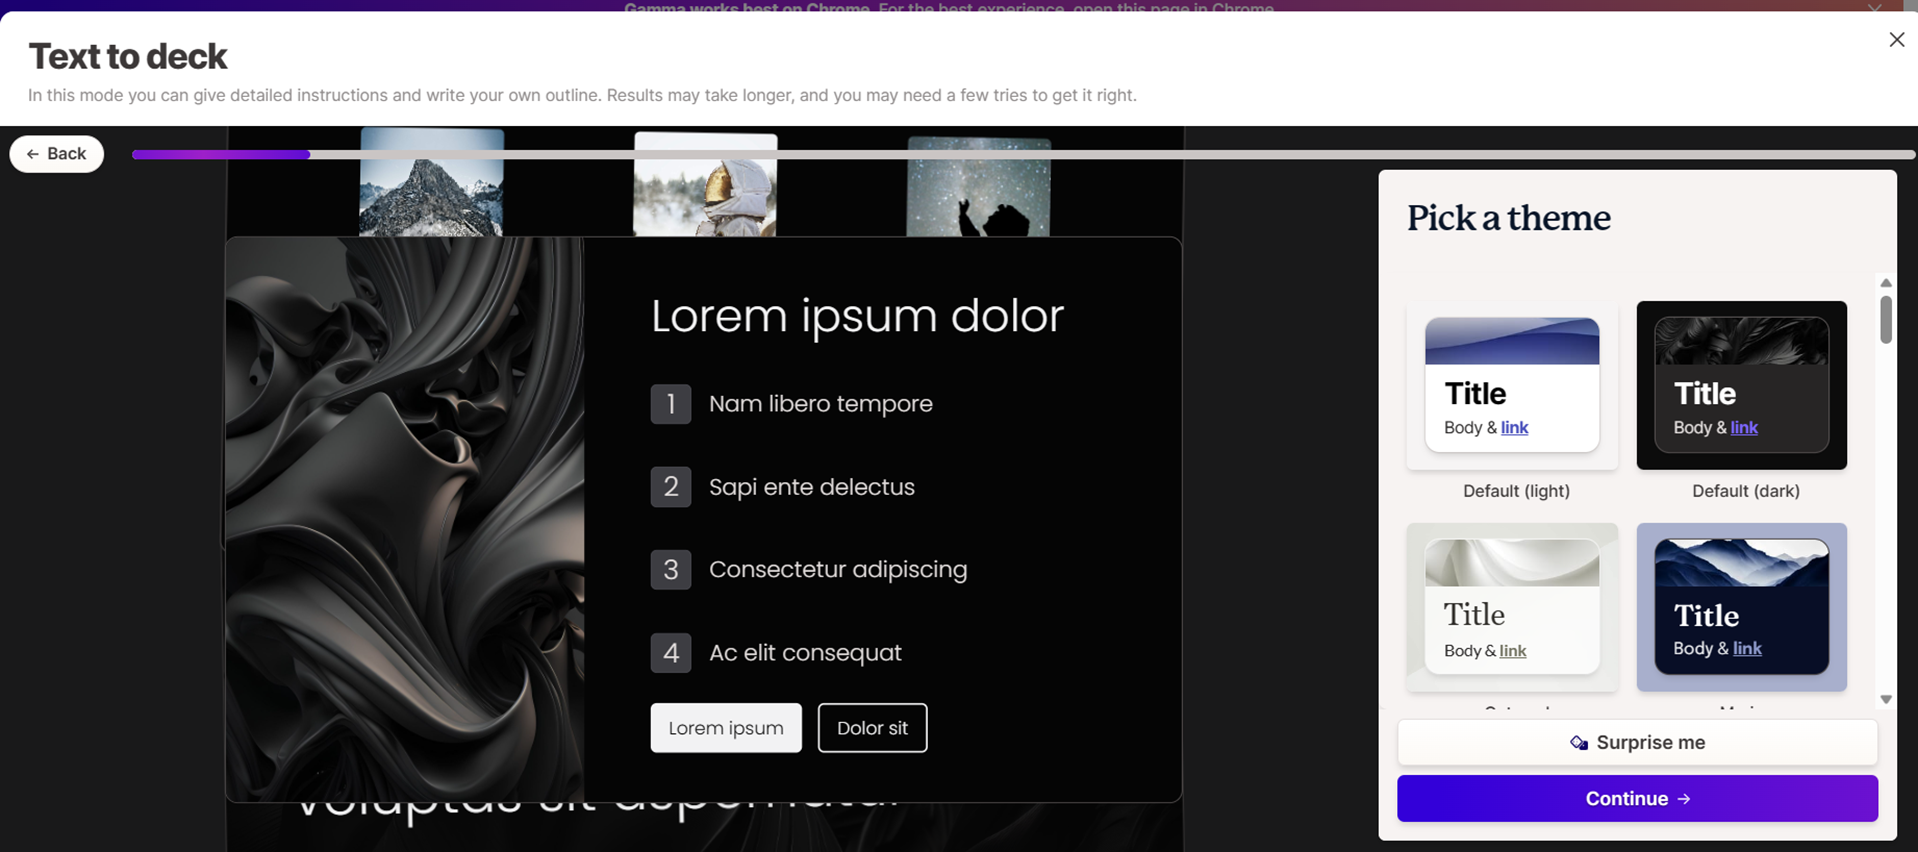Click the Sapi ente delectus list item

pyautogui.click(x=811, y=487)
